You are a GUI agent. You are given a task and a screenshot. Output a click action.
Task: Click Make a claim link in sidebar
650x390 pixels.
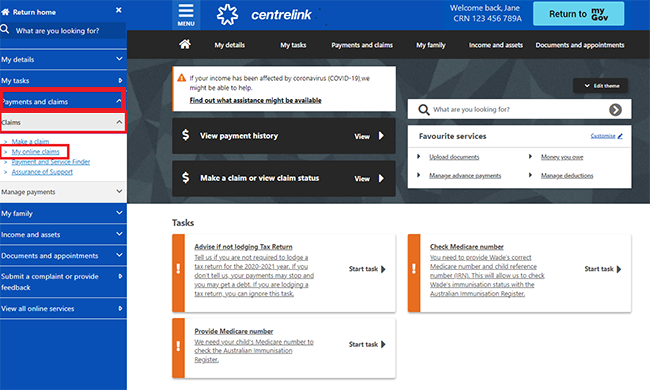(x=30, y=141)
